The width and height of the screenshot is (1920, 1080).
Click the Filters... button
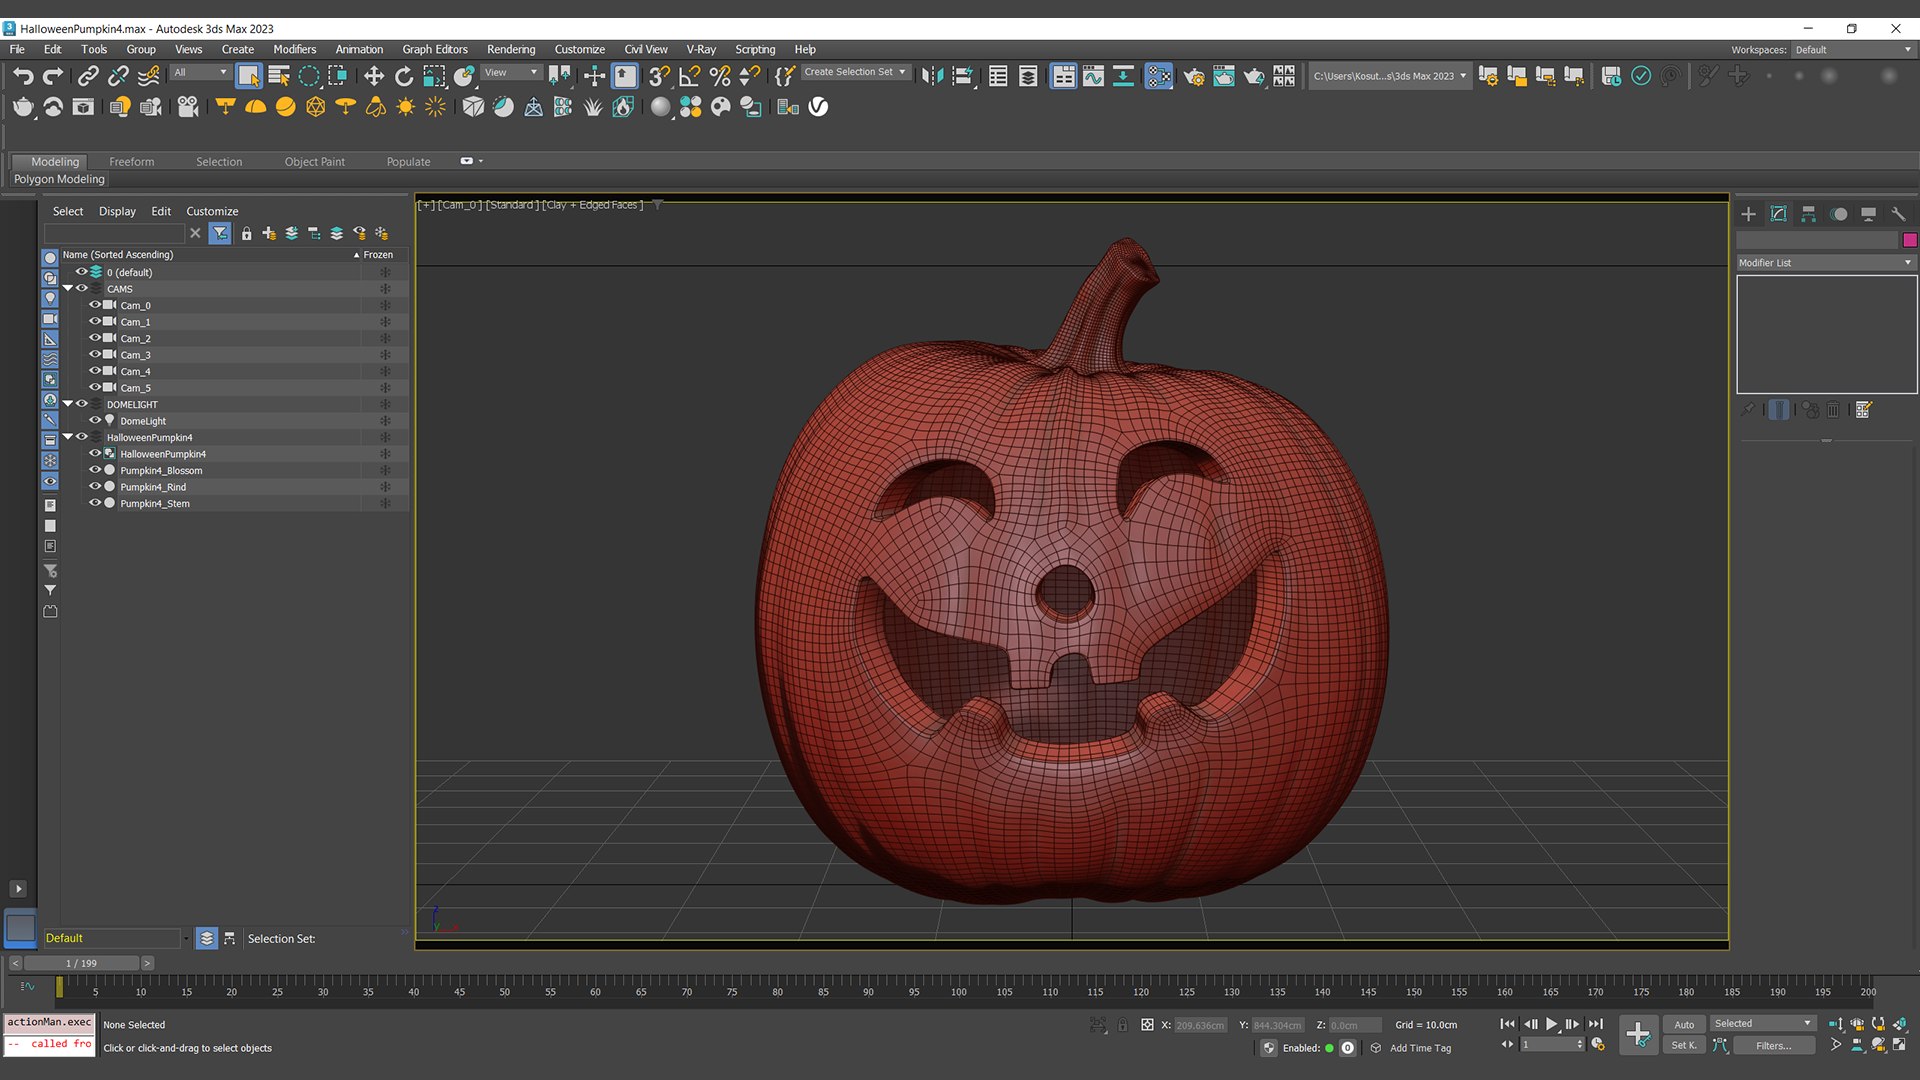[x=1773, y=1046]
